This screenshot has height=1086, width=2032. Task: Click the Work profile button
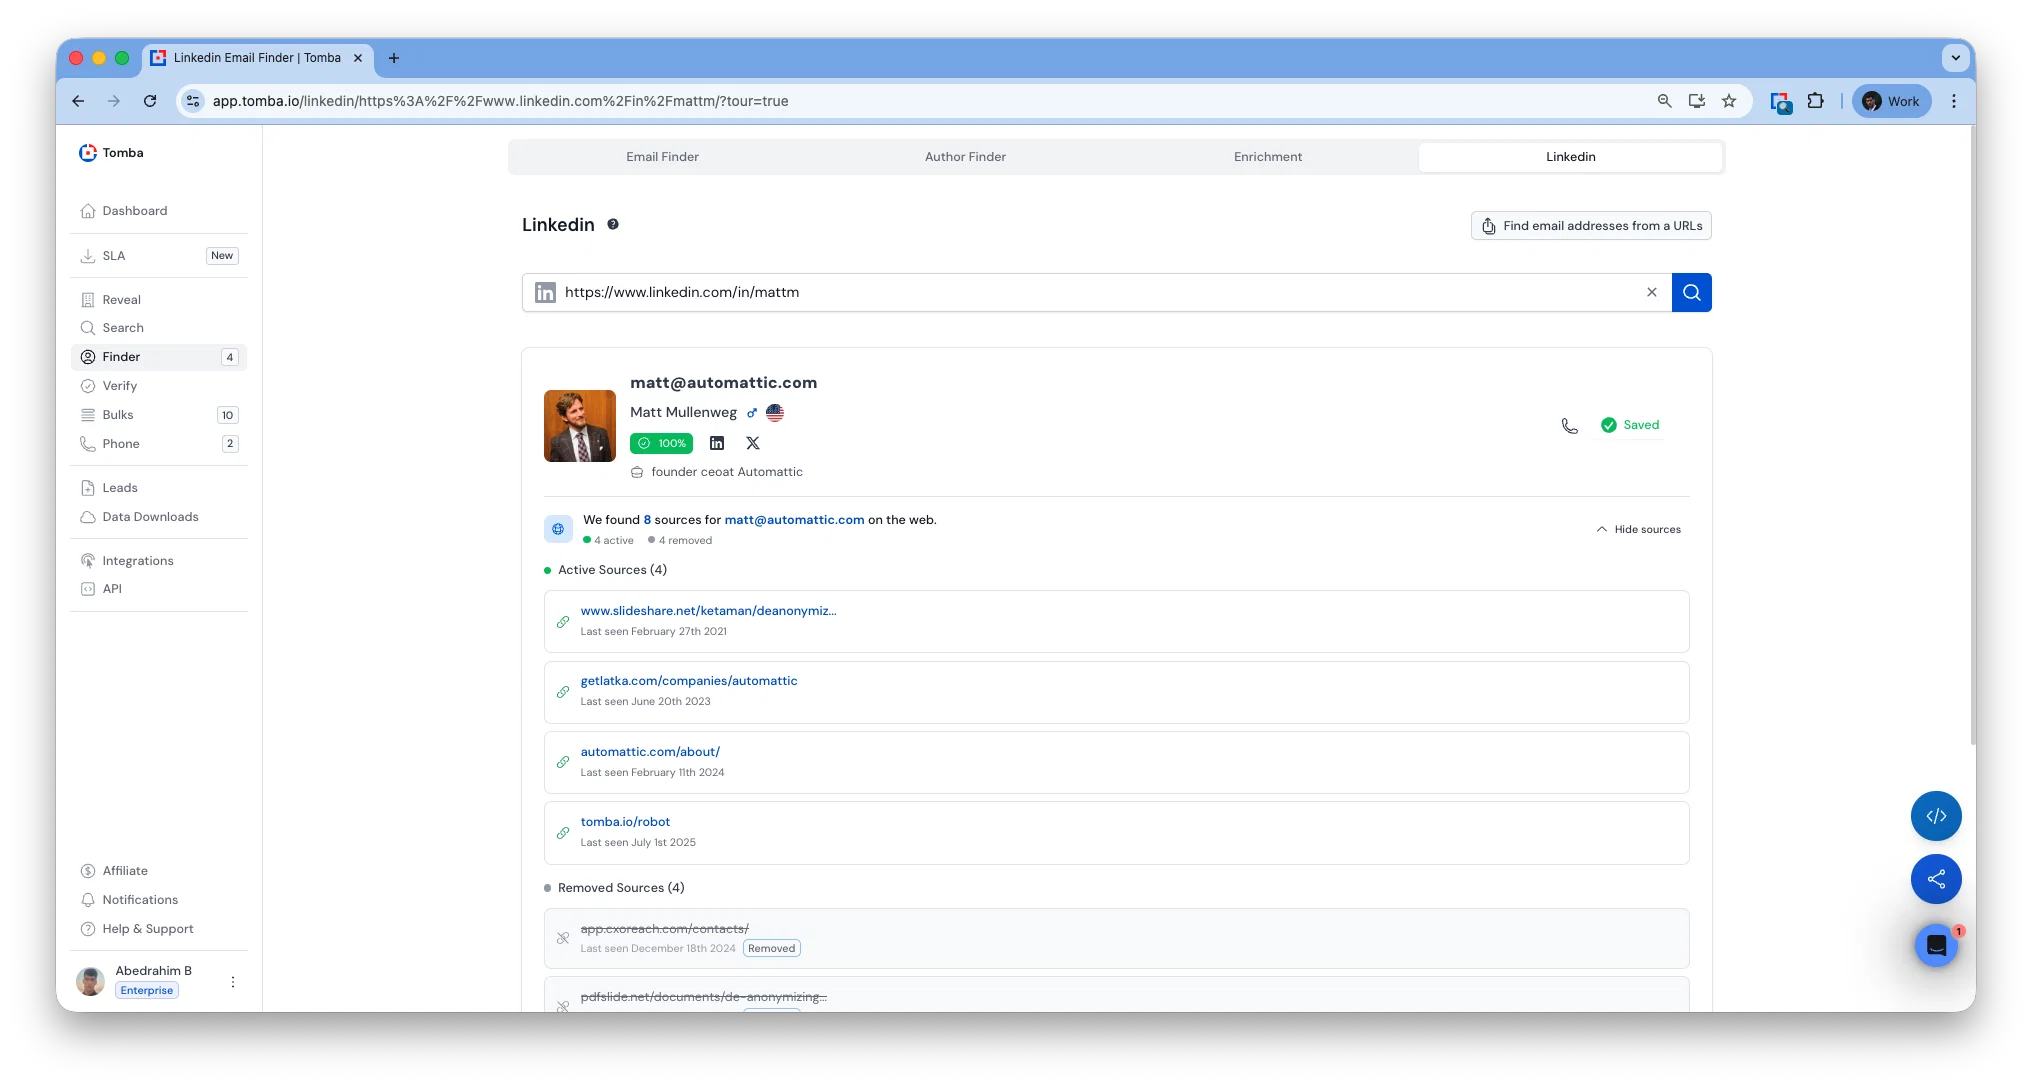coord(1891,101)
